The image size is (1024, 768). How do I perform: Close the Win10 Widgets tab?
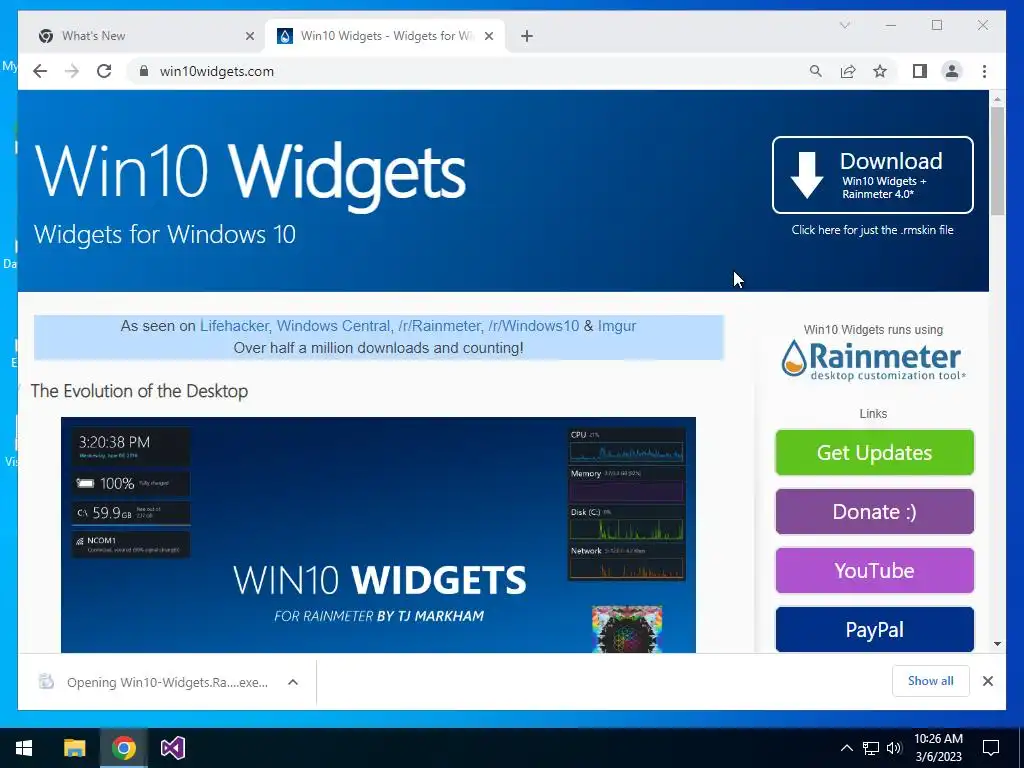click(488, 36)
